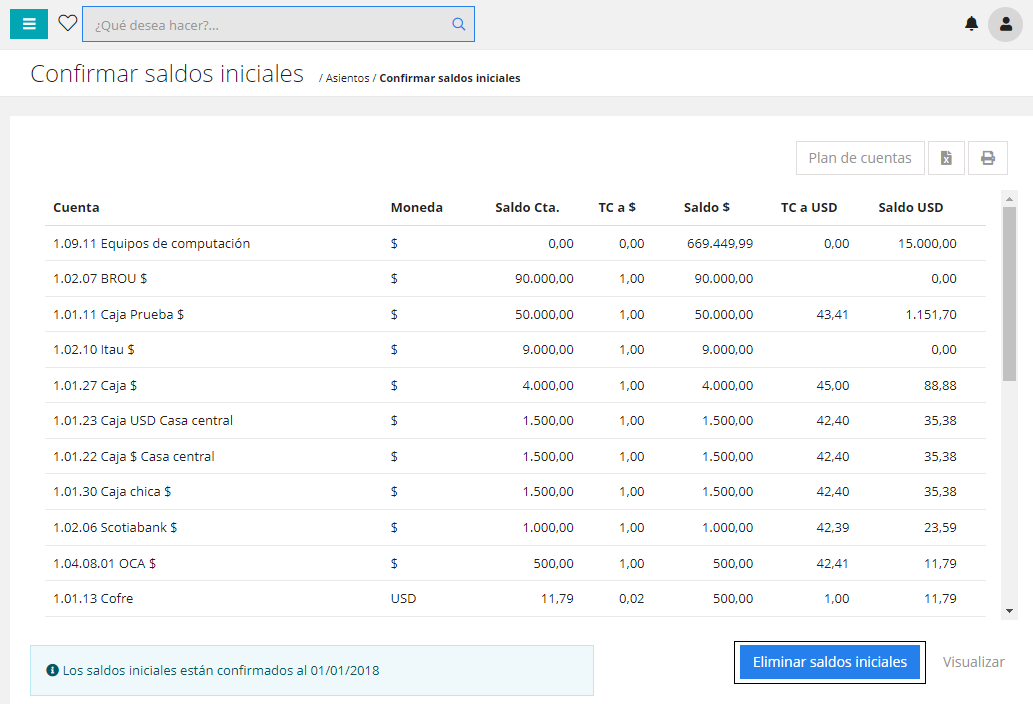Screen dimensions: 1033x704
Task: Open Plan de cuentas
Action: 859,158
